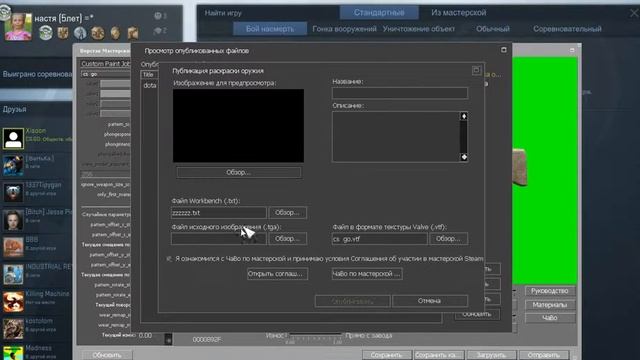Select Уничтожение объекта game mode
Screen dimensions: 640x360
(x=418, y=29)
